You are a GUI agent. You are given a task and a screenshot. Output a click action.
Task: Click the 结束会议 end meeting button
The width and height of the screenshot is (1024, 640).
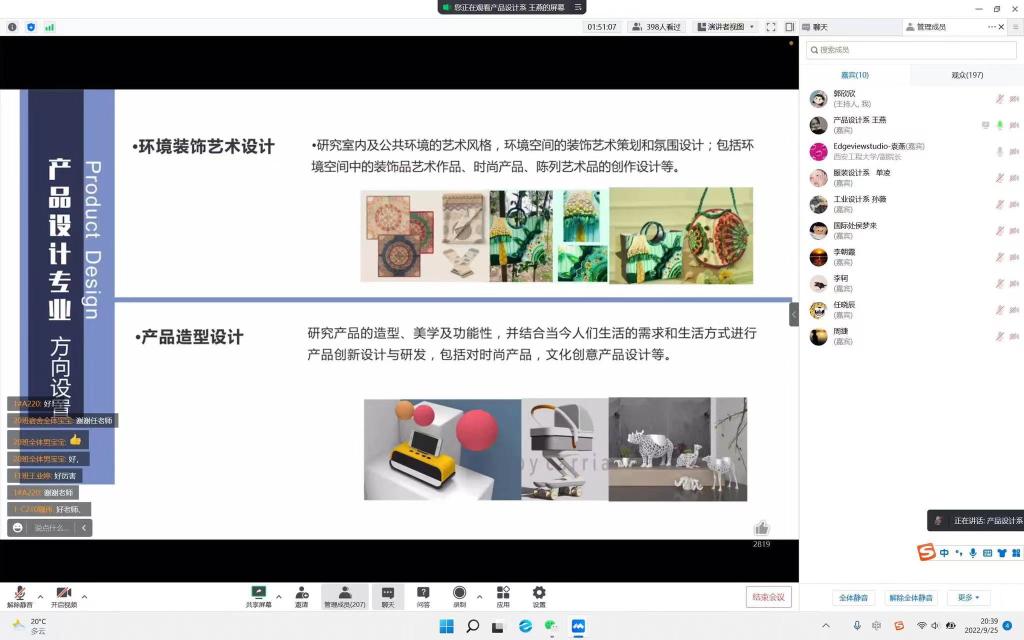click(768, 597)
